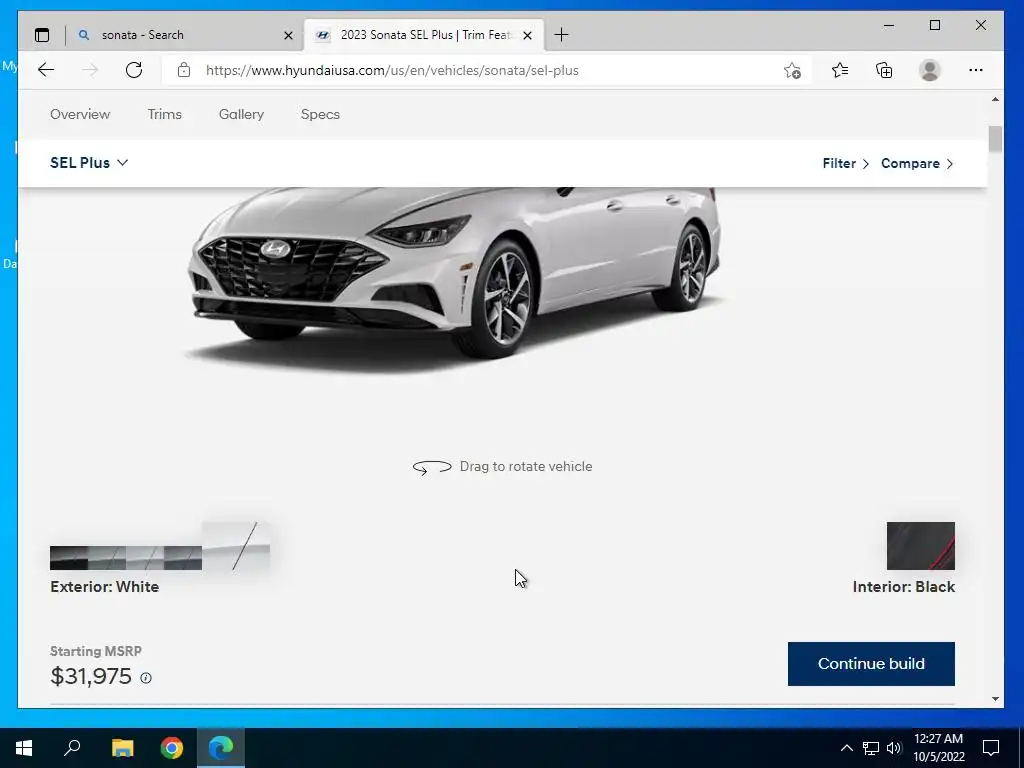Click the rotate vehicle arrow icon
Image resolution: width=1024 pixels, height=768 pixels.
432,467
